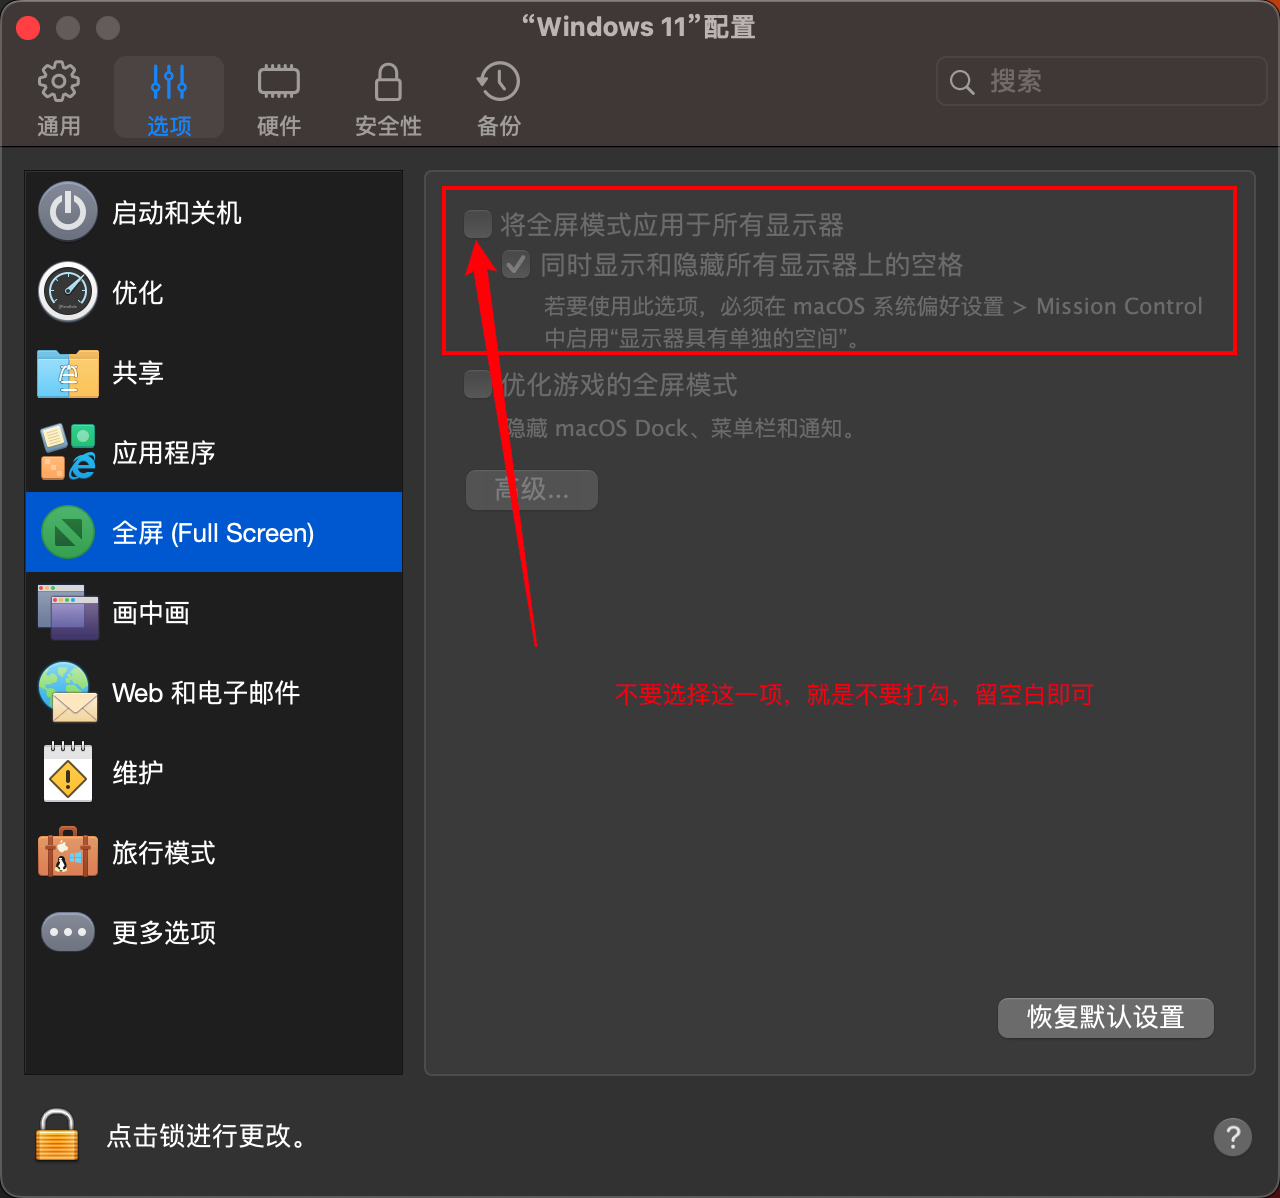Image resolution: width=1280 pixels, height=1198 pixels.
Task: Click the 隐藏 macOS Dock、菜单栏和通知 description
Action: tap(678, 429)
